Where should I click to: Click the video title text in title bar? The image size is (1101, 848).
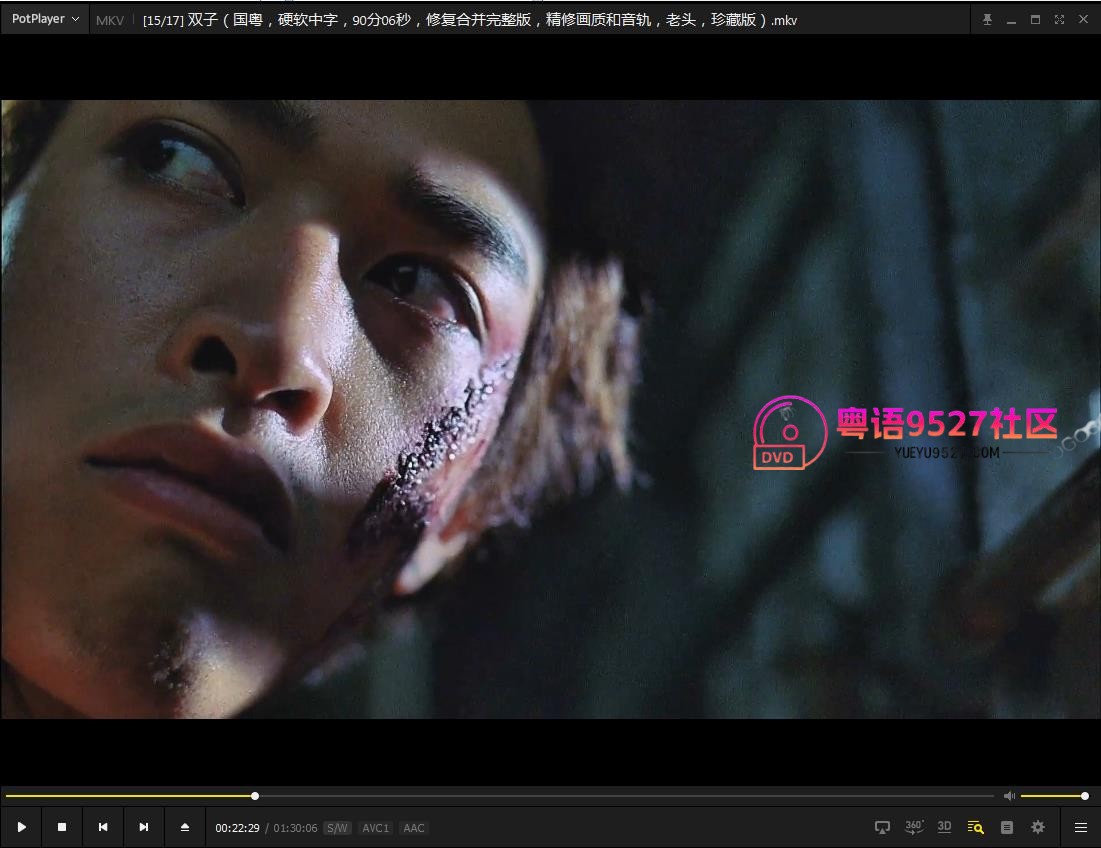470,20
